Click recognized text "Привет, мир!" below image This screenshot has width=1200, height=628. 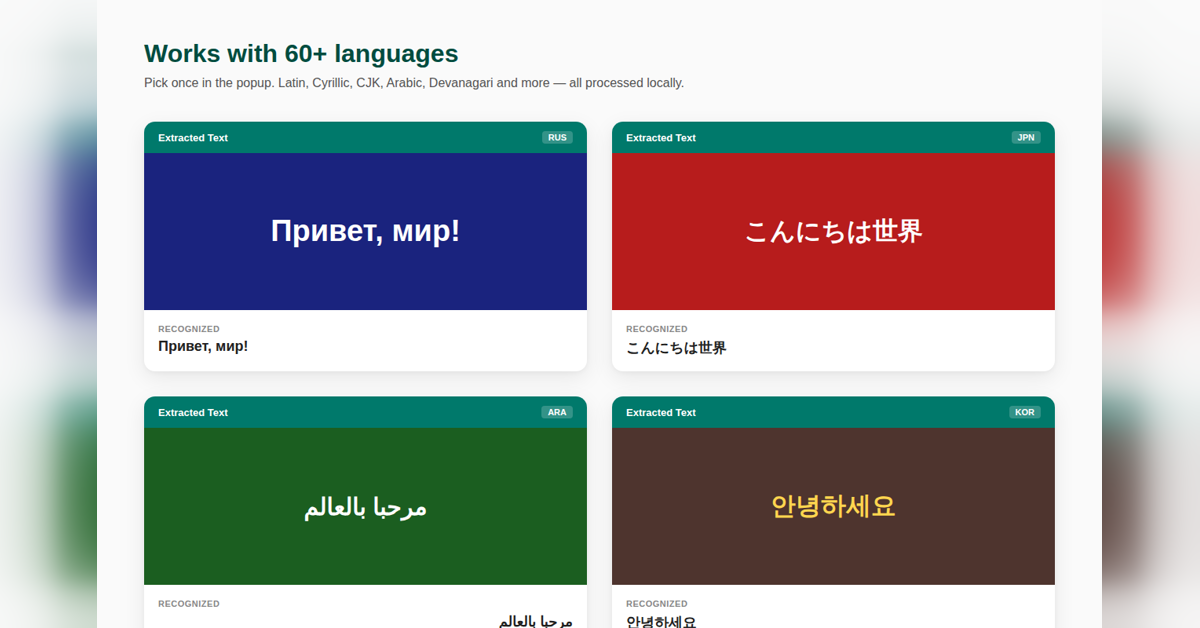pyautogui.click(x=203, y=347)
